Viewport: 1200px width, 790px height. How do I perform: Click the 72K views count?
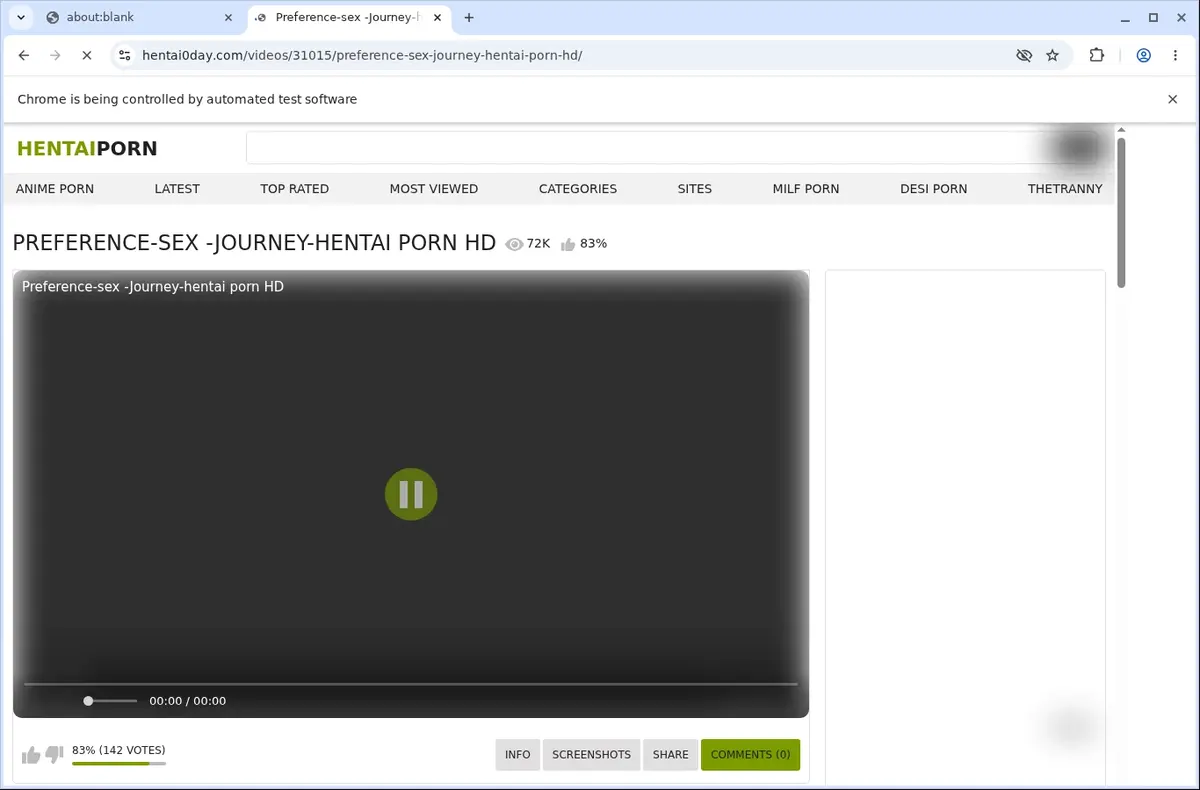coord(538,244)
